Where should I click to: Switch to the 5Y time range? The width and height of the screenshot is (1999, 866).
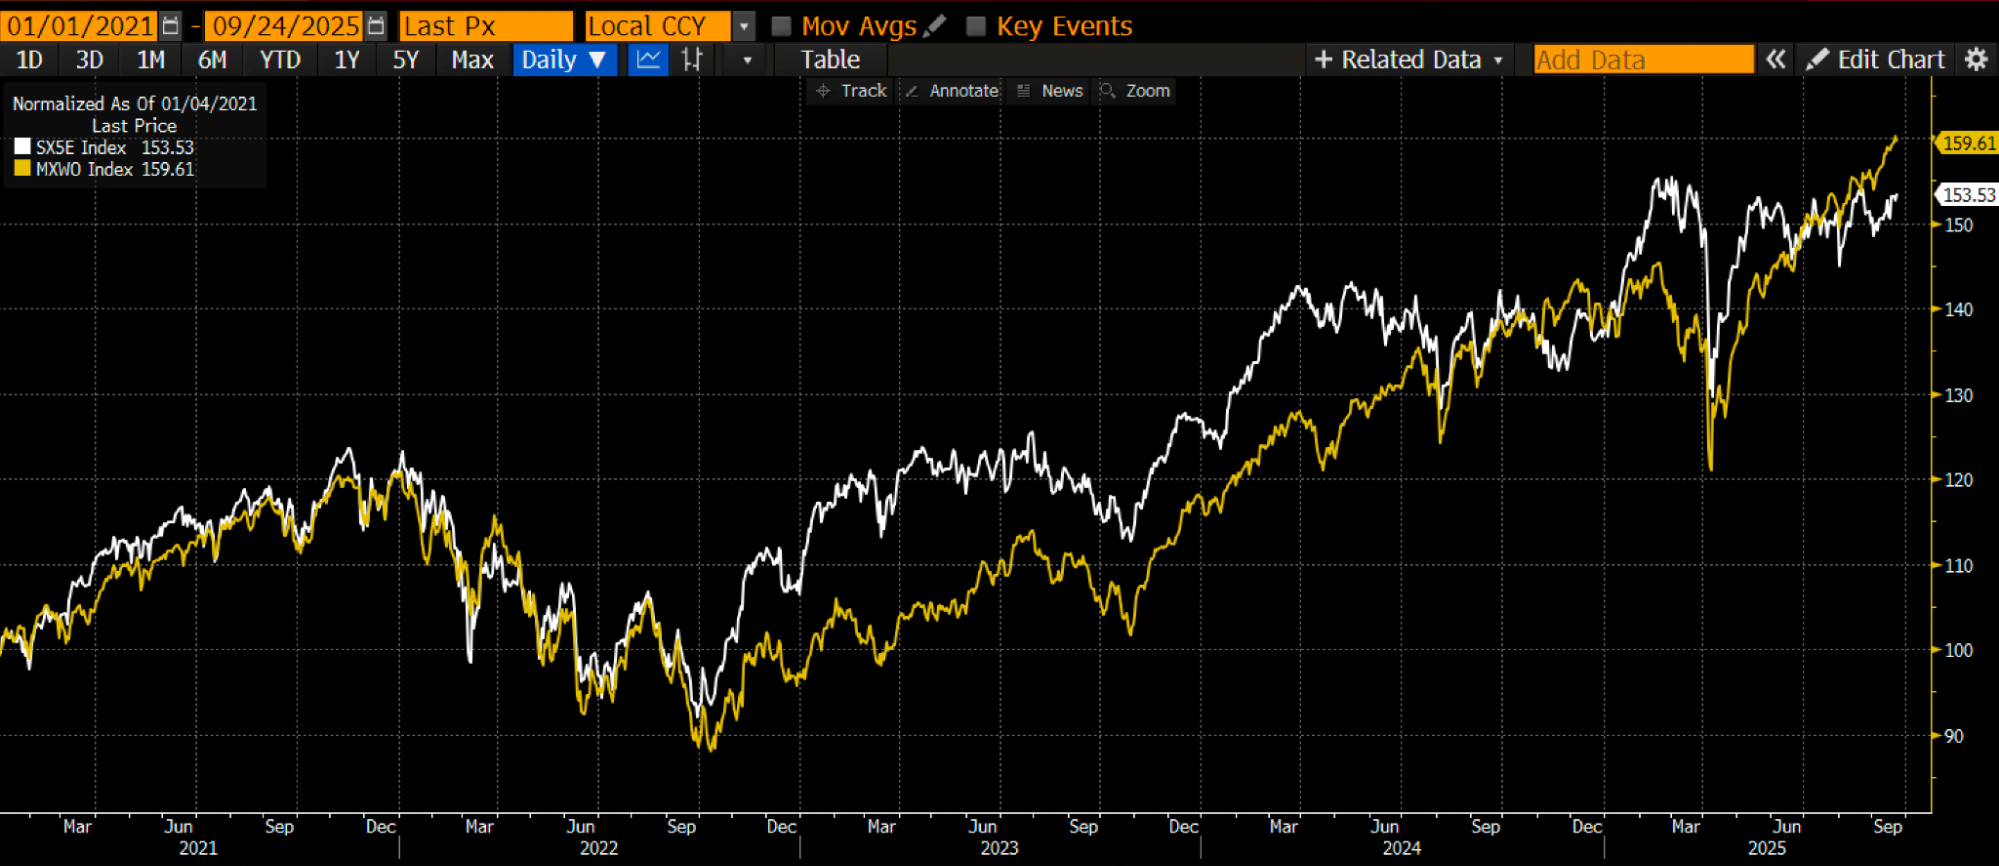click(x=405, y=60)
